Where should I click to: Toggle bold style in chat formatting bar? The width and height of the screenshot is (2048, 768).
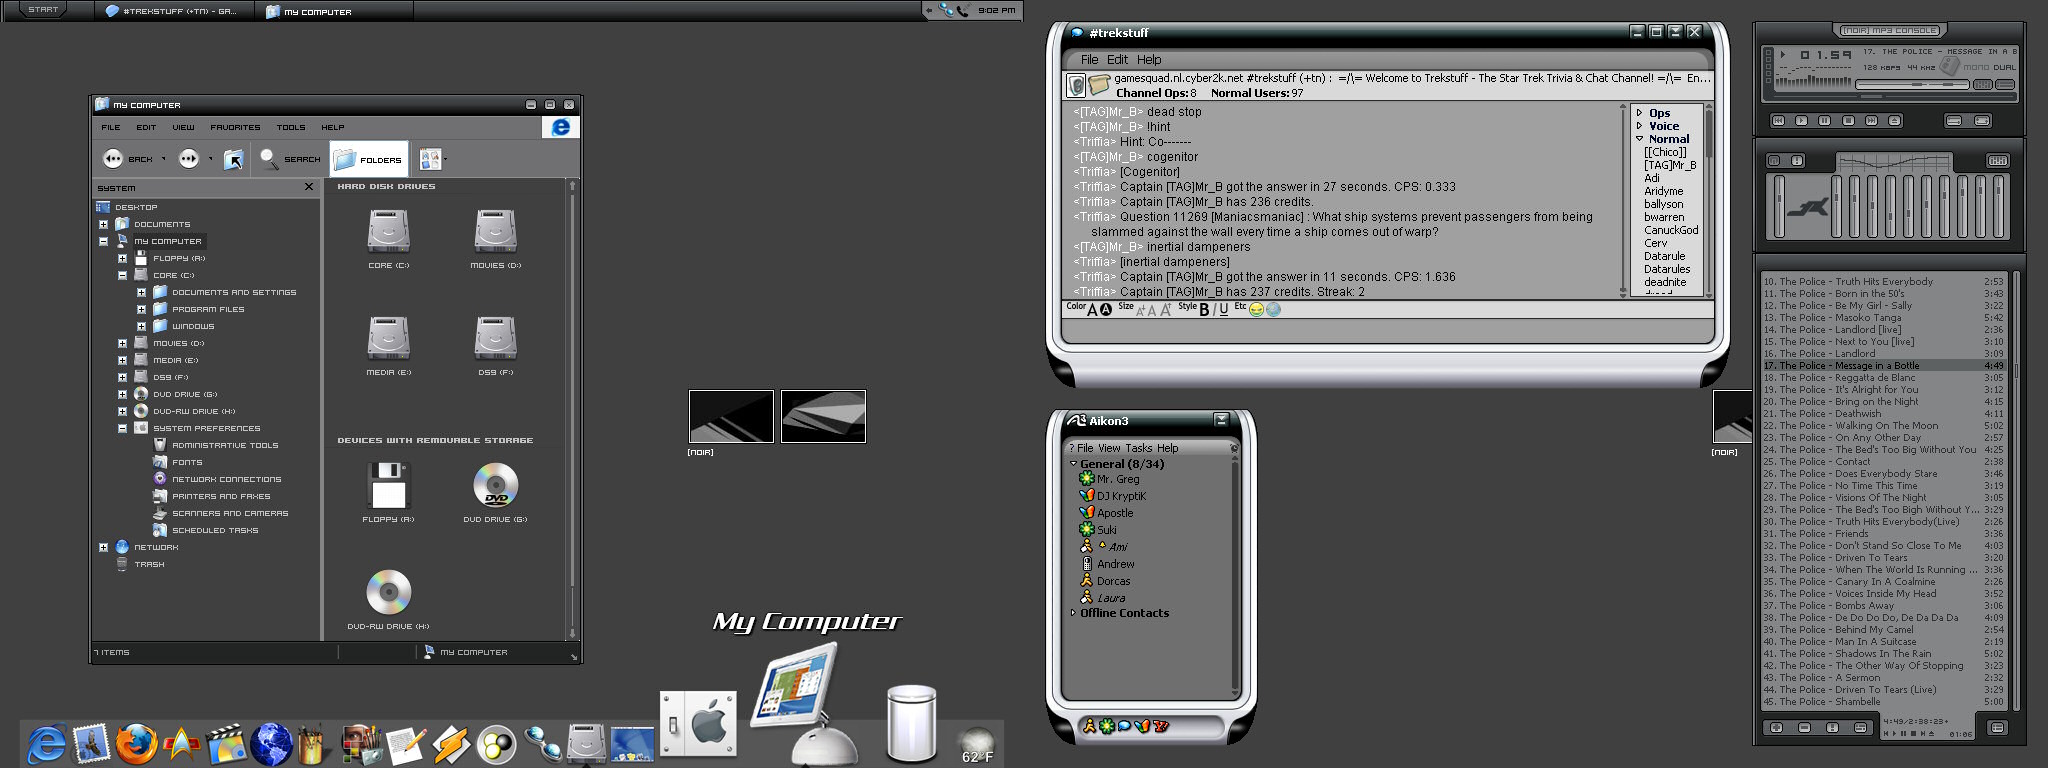tap(1204, 310)
